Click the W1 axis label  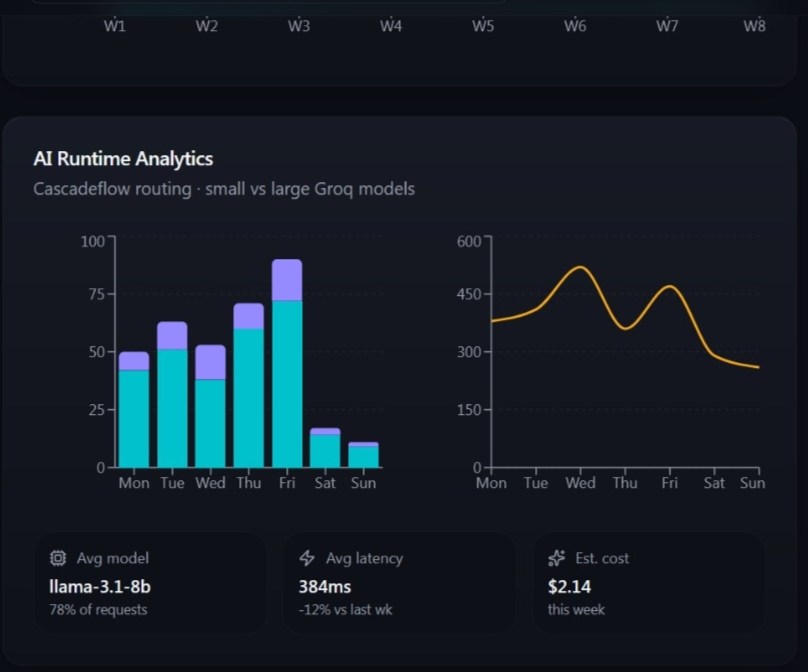(x=114, y=26)
